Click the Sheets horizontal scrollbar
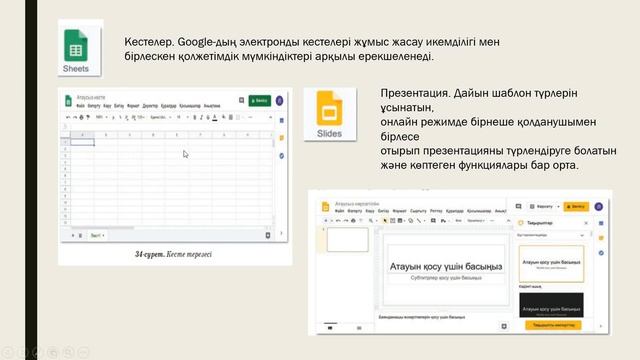The width and height of the screenshot is (640, 360). (102, 228)
